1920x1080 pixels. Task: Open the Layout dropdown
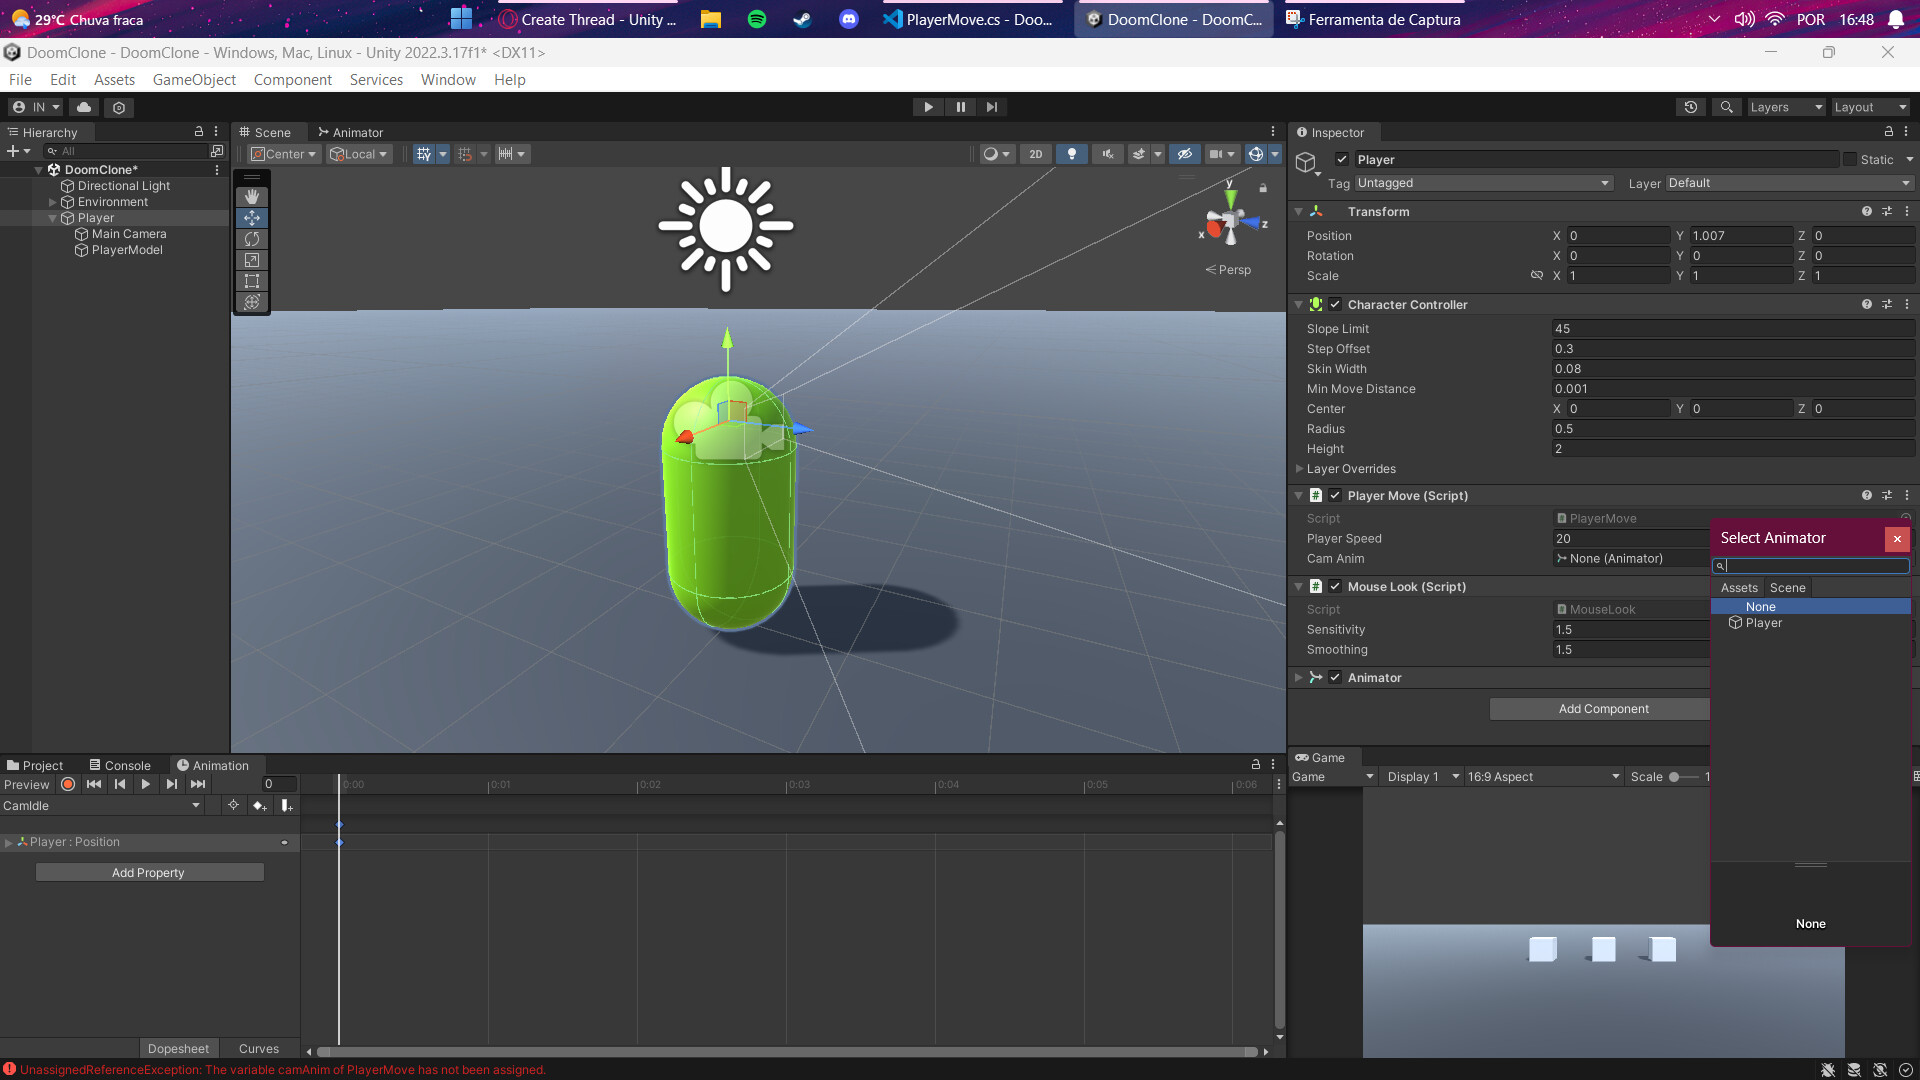[1869, 107]
